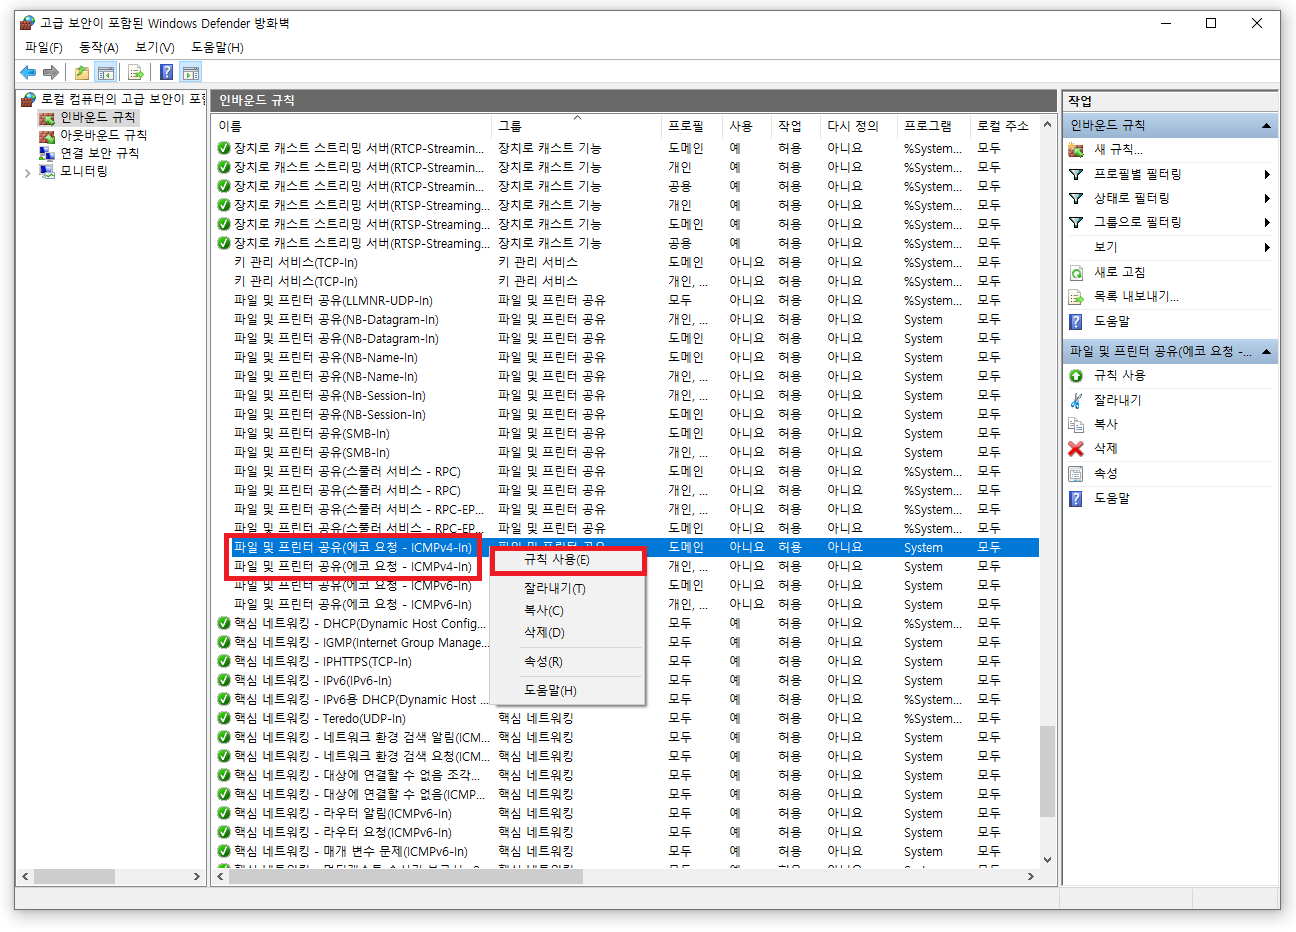Open the 파일(F) menu
The height and width of the screenshot is (932, 1296).
tap(43, 47)
